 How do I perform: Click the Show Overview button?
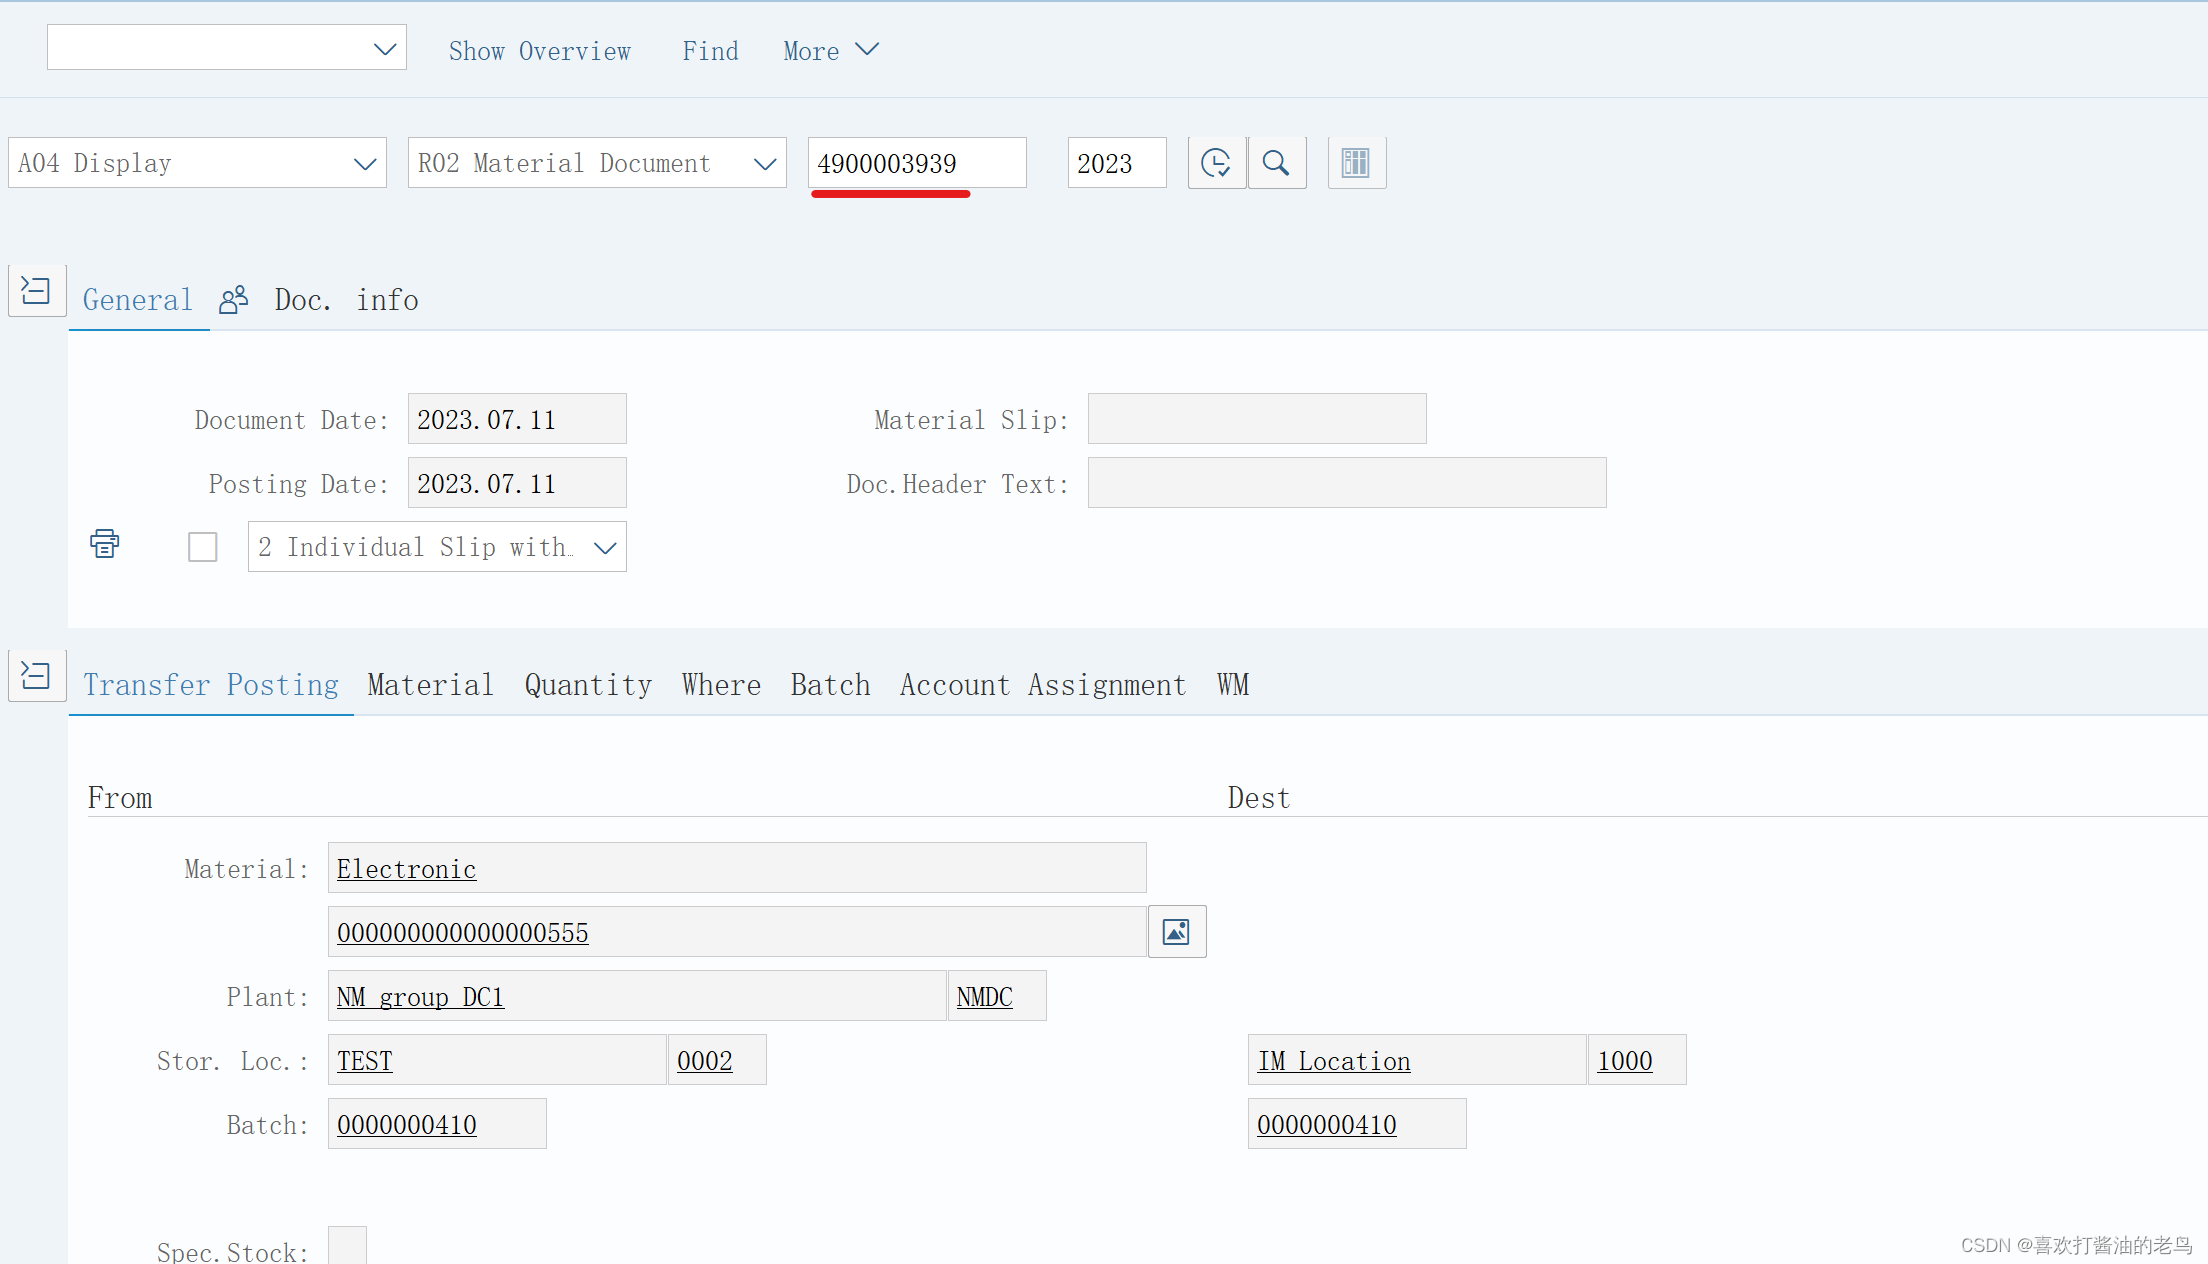tap(540, 50)
